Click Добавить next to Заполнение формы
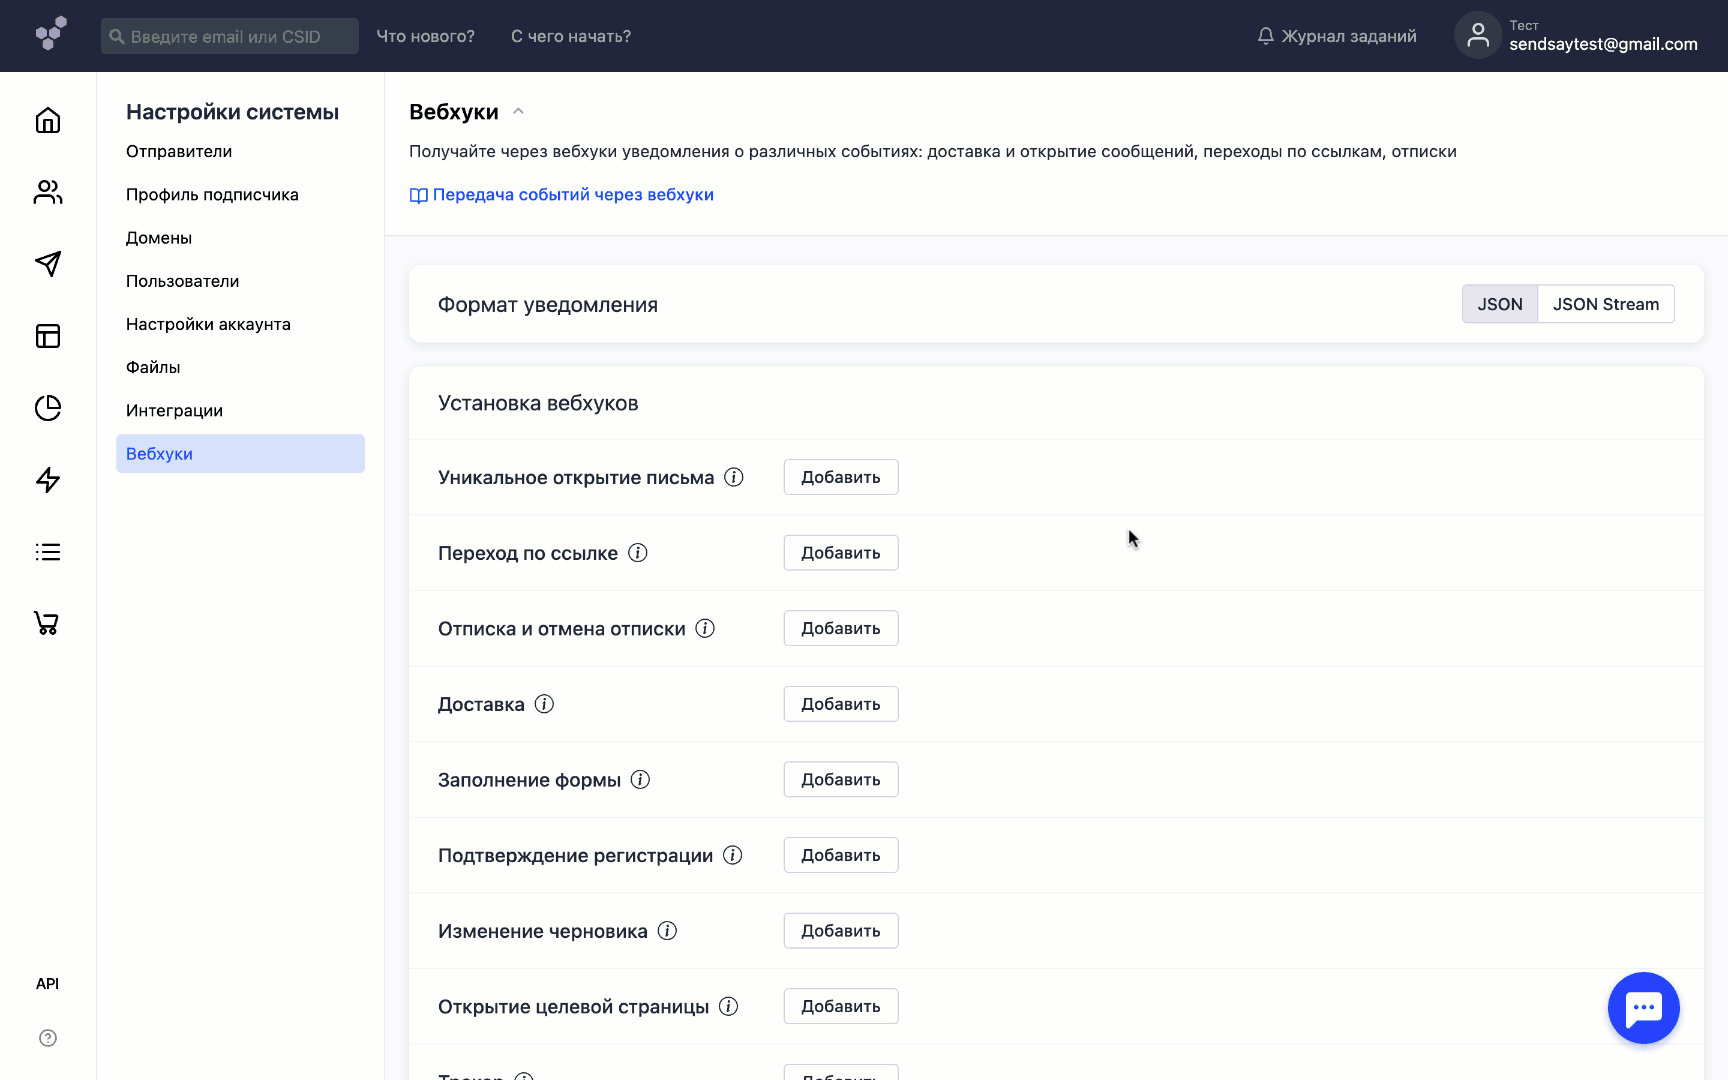 840,779
